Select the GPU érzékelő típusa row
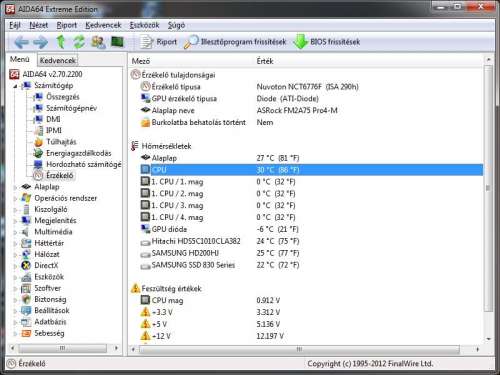The height and width of the screenshot is (375, 500). [x=306, y=99]
